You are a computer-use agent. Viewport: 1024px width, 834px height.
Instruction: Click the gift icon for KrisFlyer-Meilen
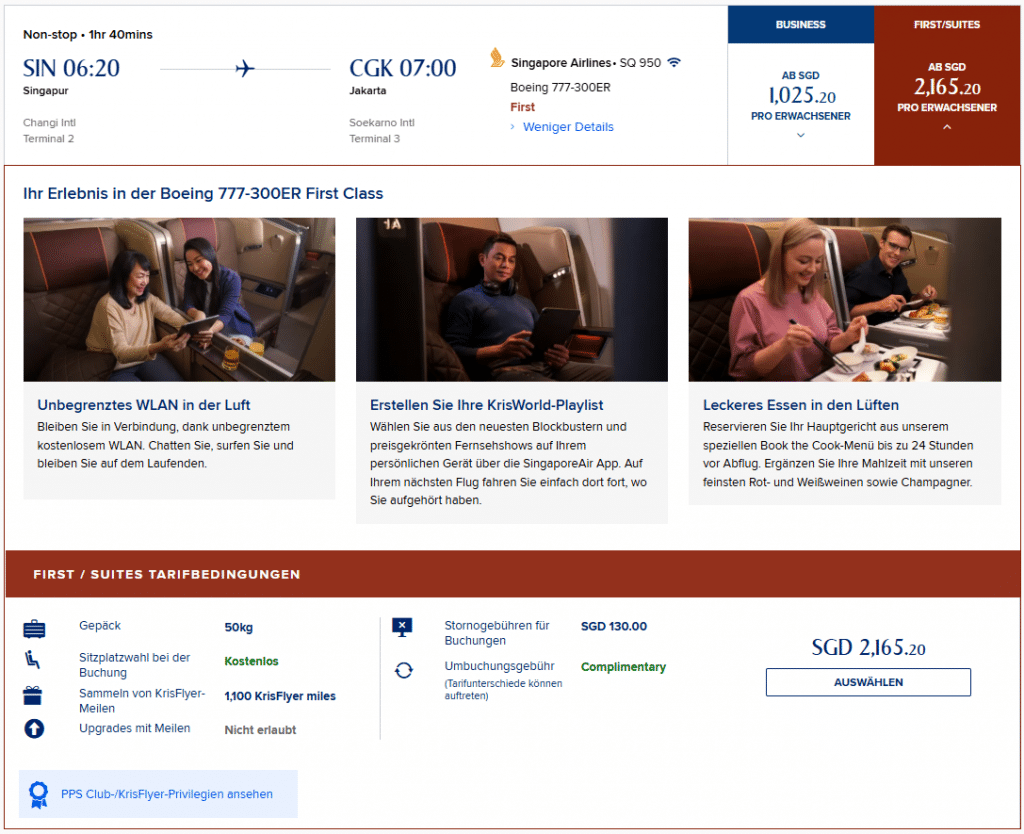coord(34,696)
